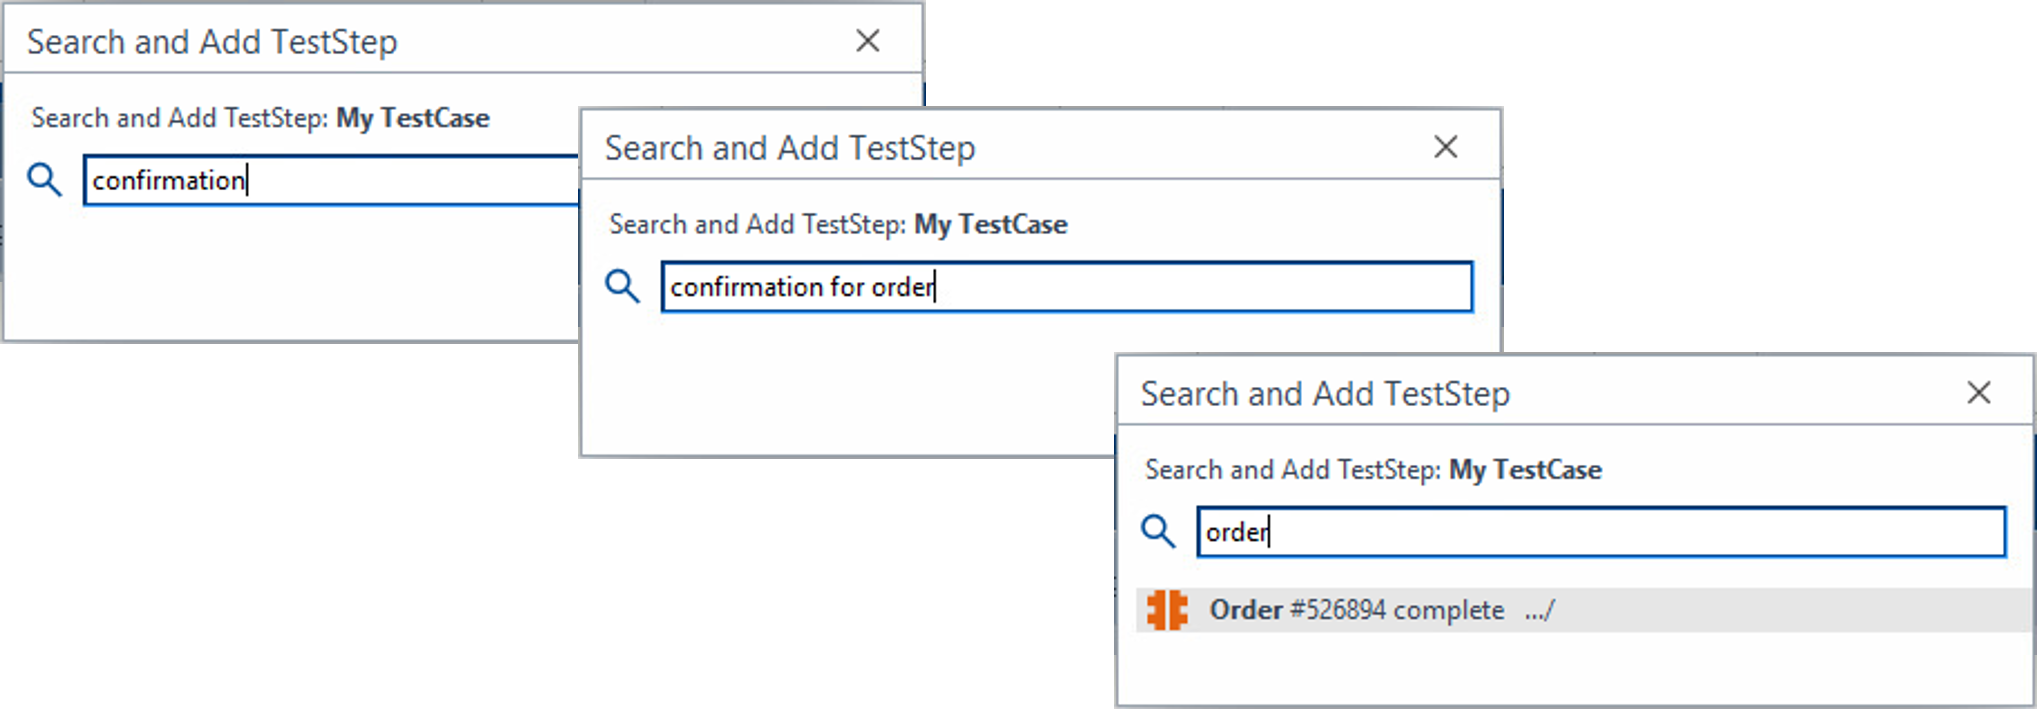Click the search icon beside the 'order' field
The image size is (2037, 709).
(1158, 531)
